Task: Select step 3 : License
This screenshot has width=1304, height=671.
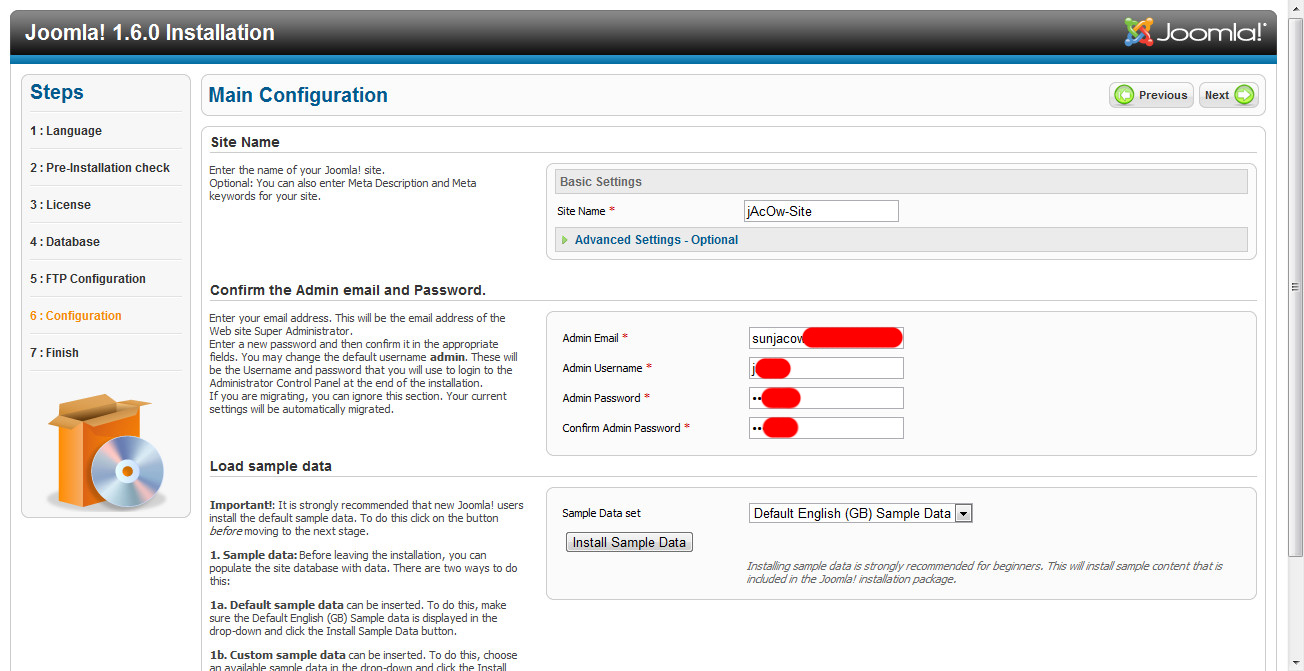Action: (x=60, y=205)
